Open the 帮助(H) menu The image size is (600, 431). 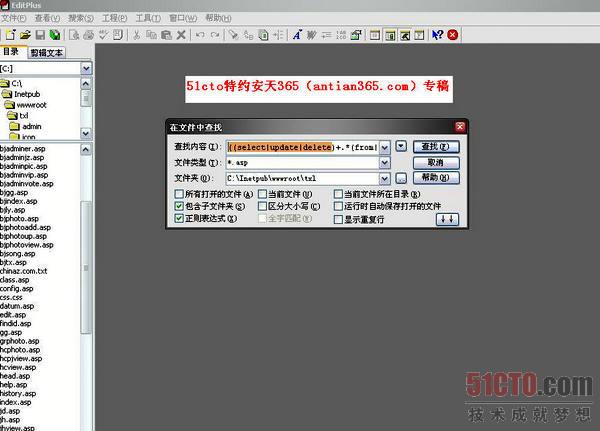click(x=218, y=18)
